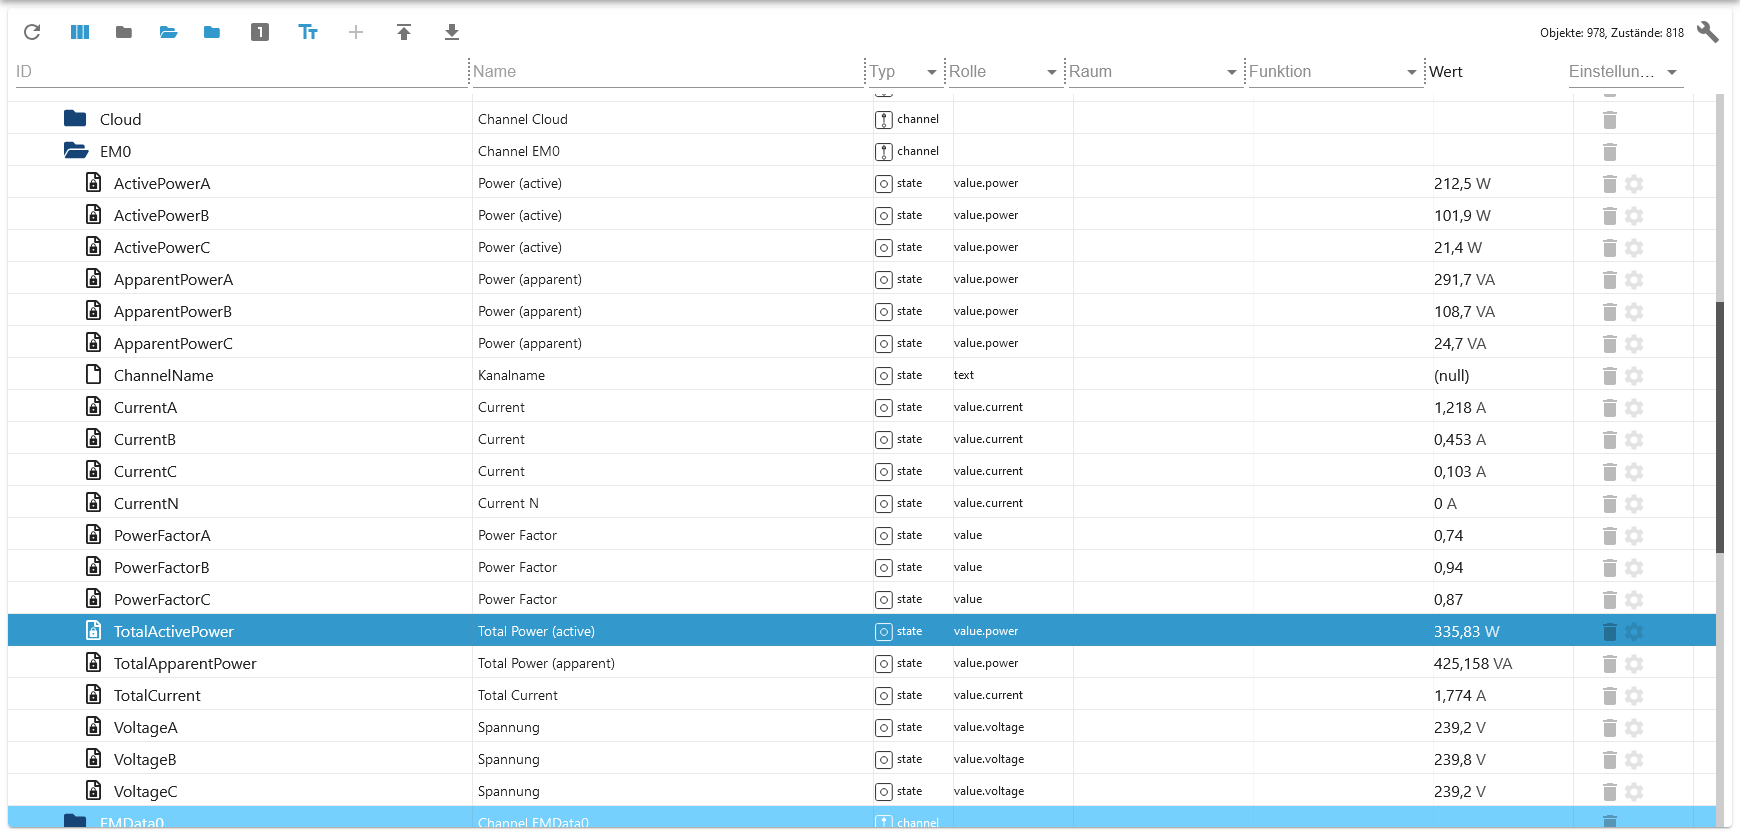Select the ActivePowerA row
Viewport: 1740px width, 835px height.
(862, 184)
